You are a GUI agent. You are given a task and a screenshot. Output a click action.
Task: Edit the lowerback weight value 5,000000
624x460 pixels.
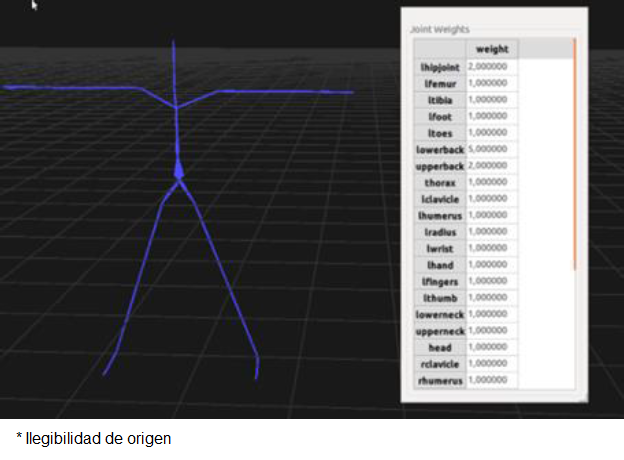pyautogui.click(x=492, y=149)
